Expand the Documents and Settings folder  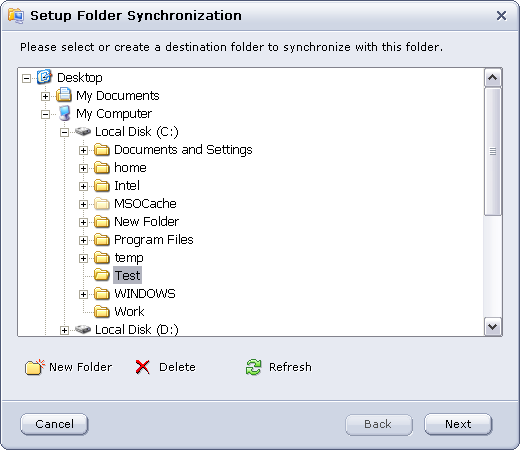click(83, 150)
